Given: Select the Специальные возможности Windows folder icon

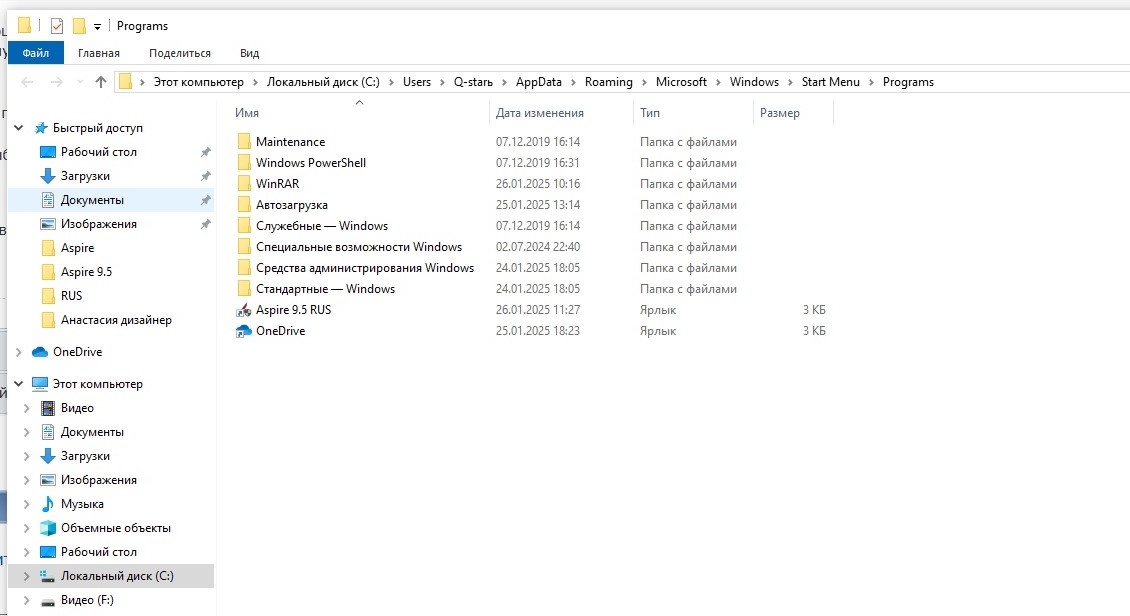Looking at the screenshot, I should coord(244,246).
